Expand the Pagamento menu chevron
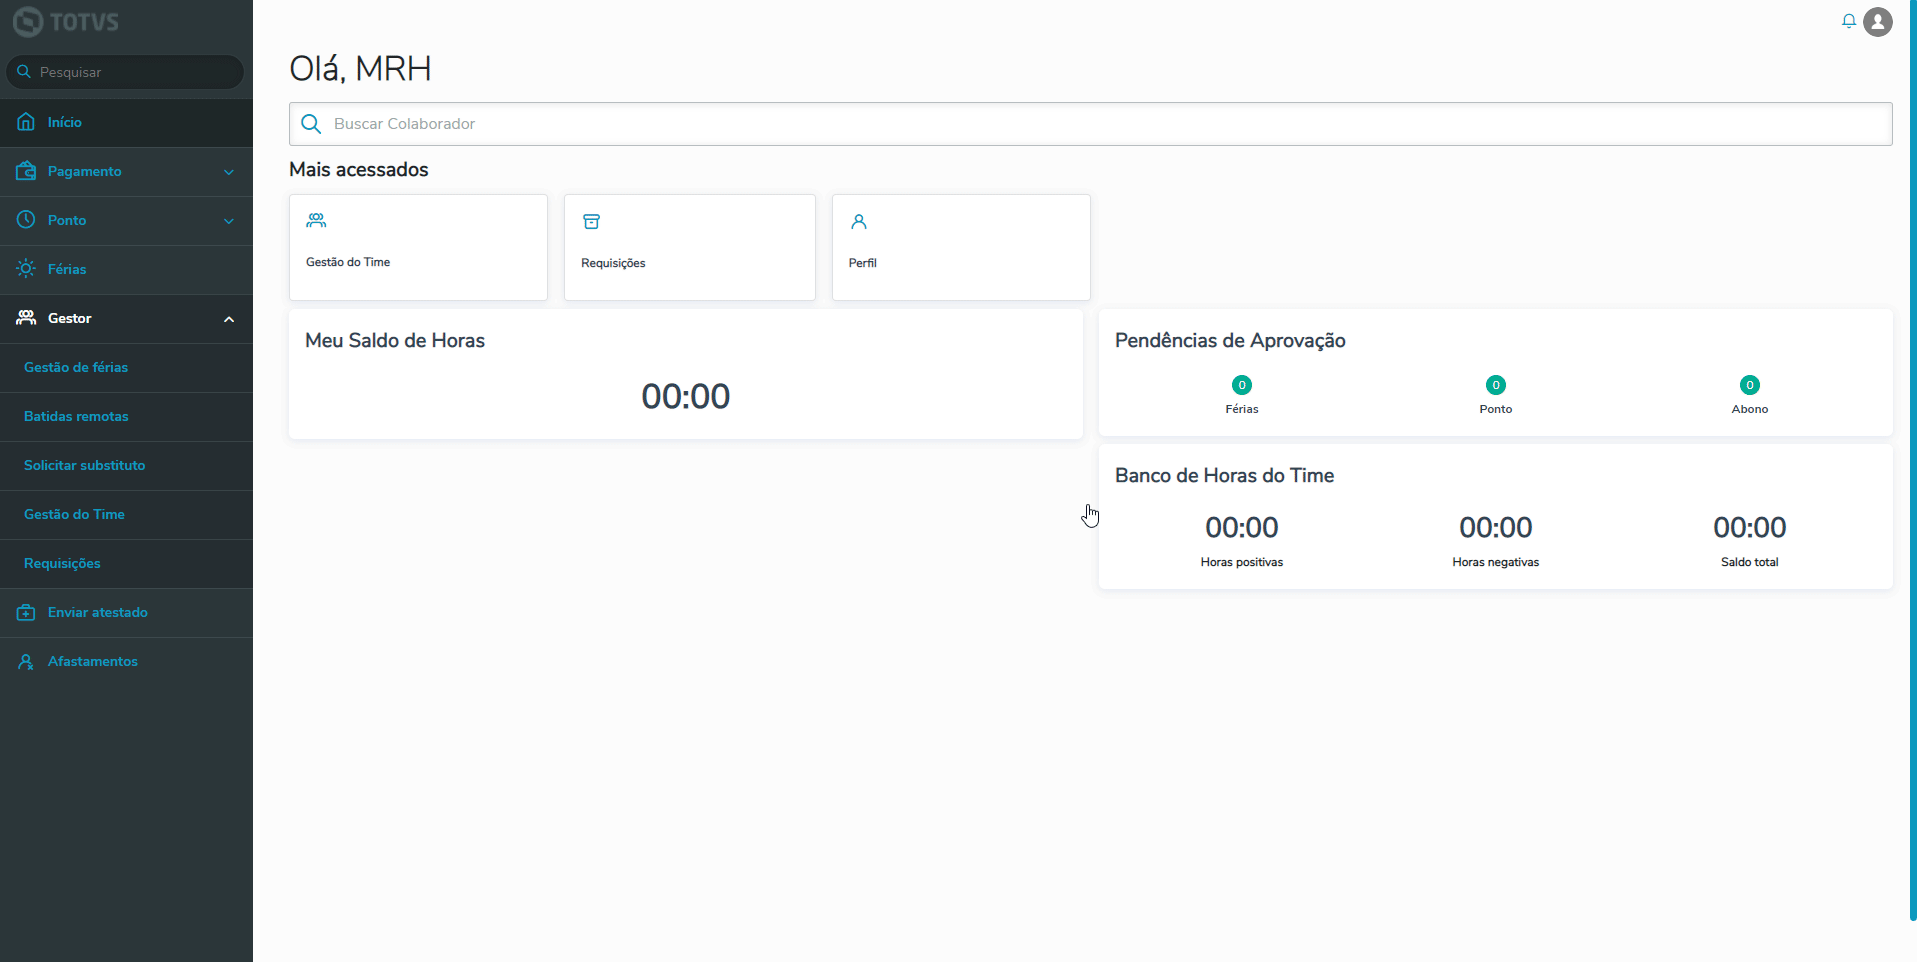The width and height of the screenshot is (1917, 962). click(229, 172)
